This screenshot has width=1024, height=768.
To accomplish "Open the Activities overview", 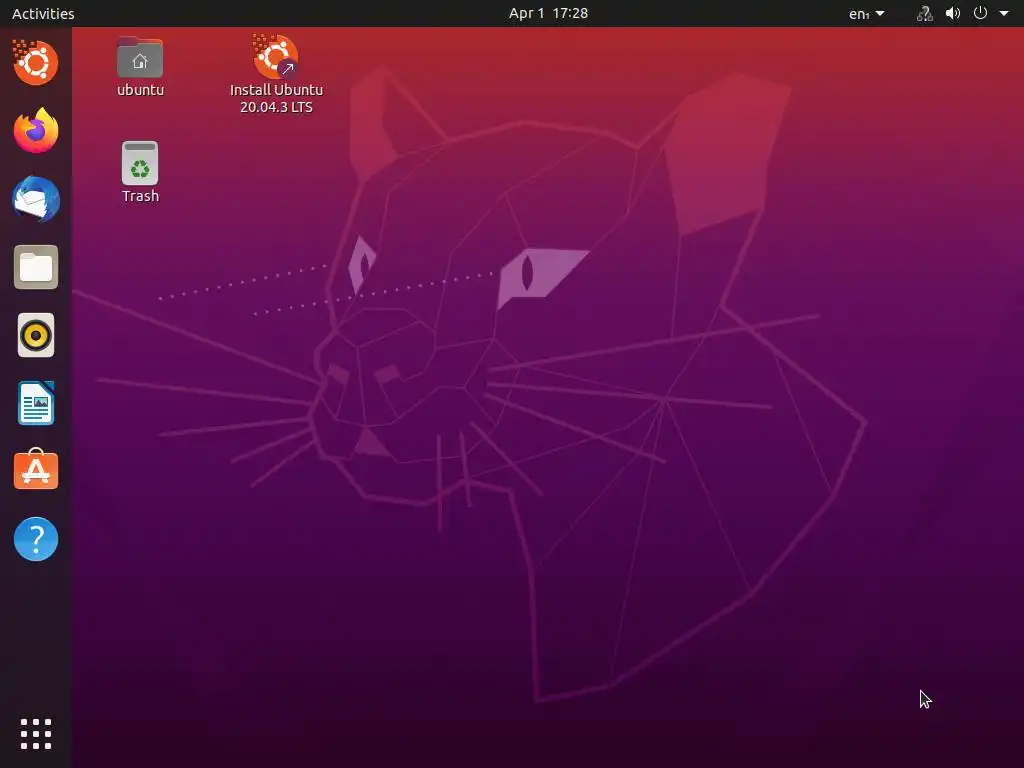I will tap(43, 13).
